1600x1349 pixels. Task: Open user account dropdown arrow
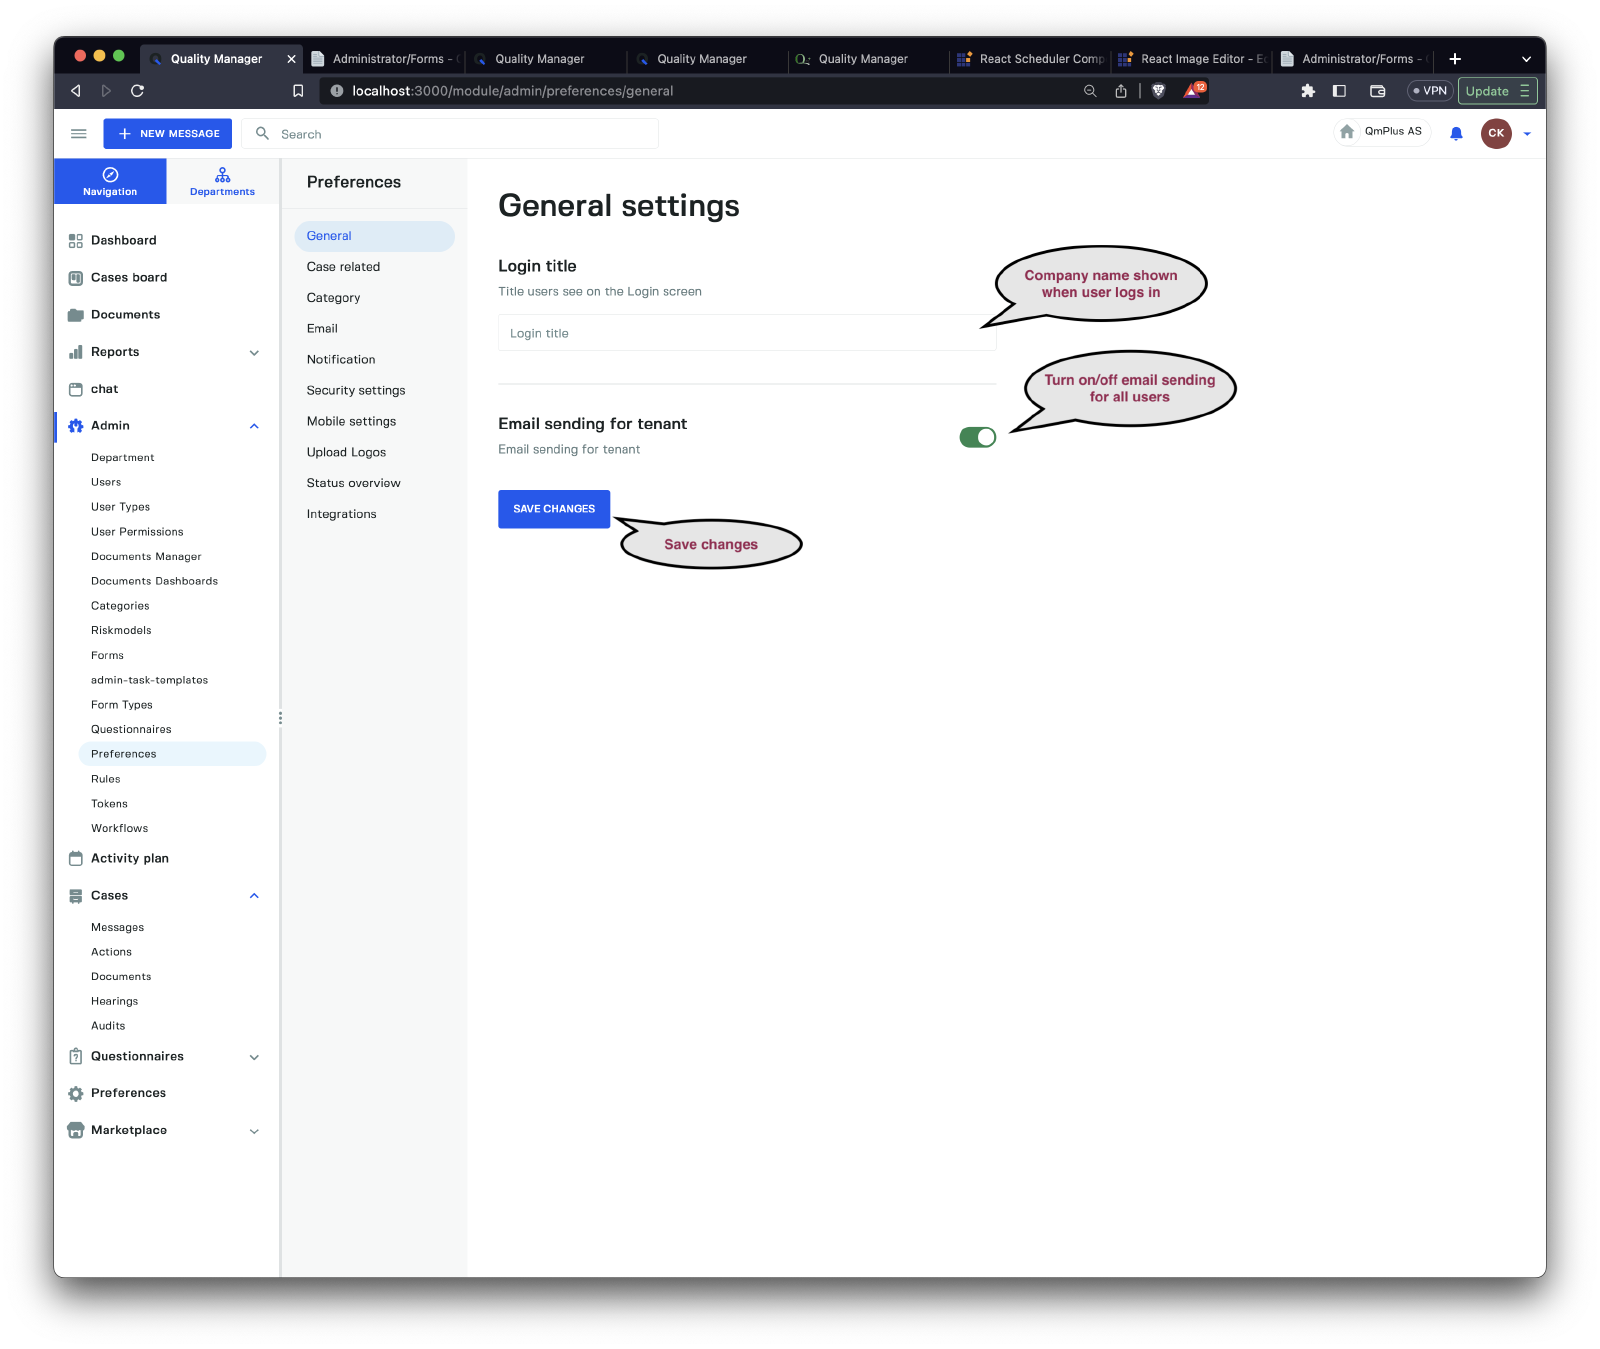1527,134
